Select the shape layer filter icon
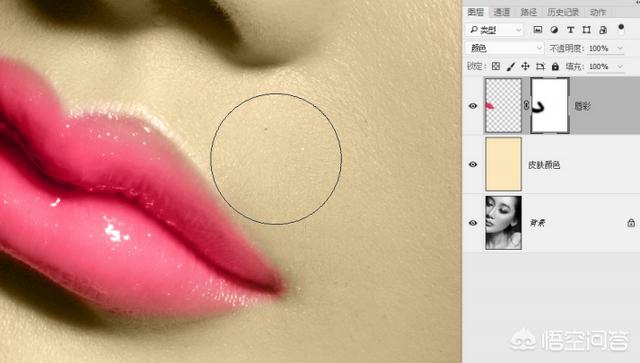 pyautogui.click(x=587, y=30)
